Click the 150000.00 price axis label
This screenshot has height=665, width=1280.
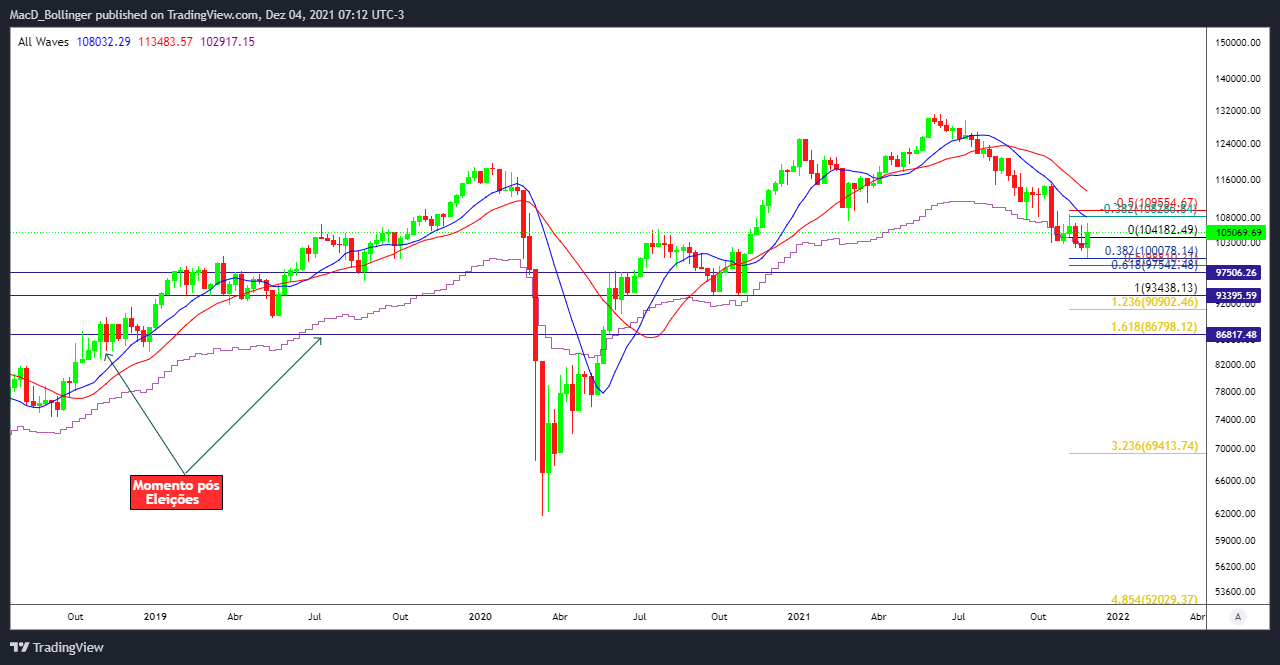[x=1236, y=43]
